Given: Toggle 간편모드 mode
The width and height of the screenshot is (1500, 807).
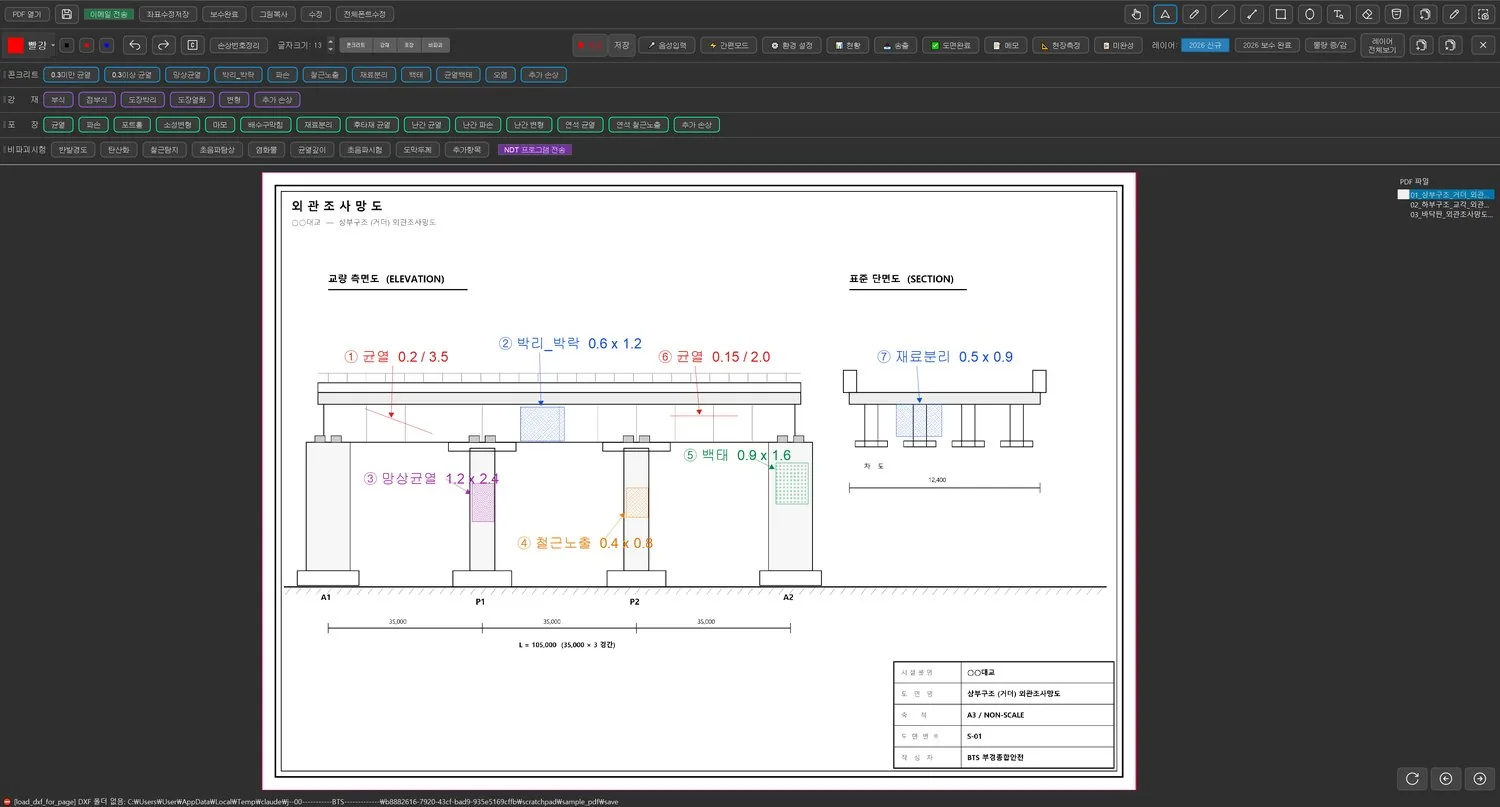Looking at the screenshot, I should tap(728, 45).
